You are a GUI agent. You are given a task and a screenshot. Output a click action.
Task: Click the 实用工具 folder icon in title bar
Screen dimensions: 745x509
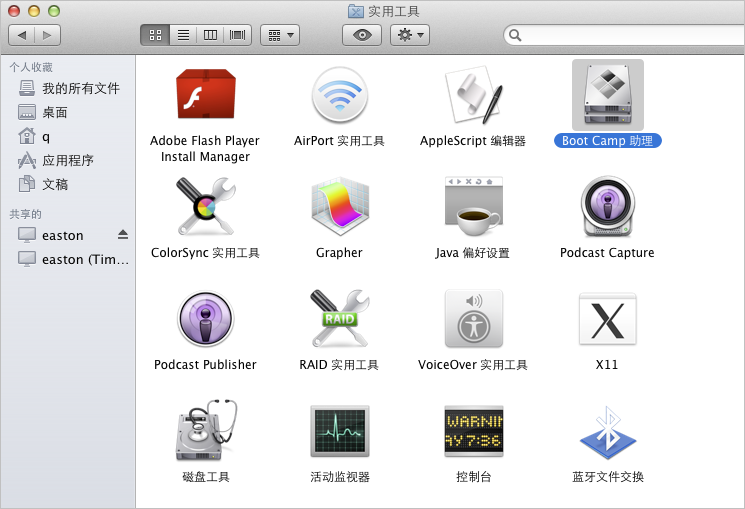point(355,11)
